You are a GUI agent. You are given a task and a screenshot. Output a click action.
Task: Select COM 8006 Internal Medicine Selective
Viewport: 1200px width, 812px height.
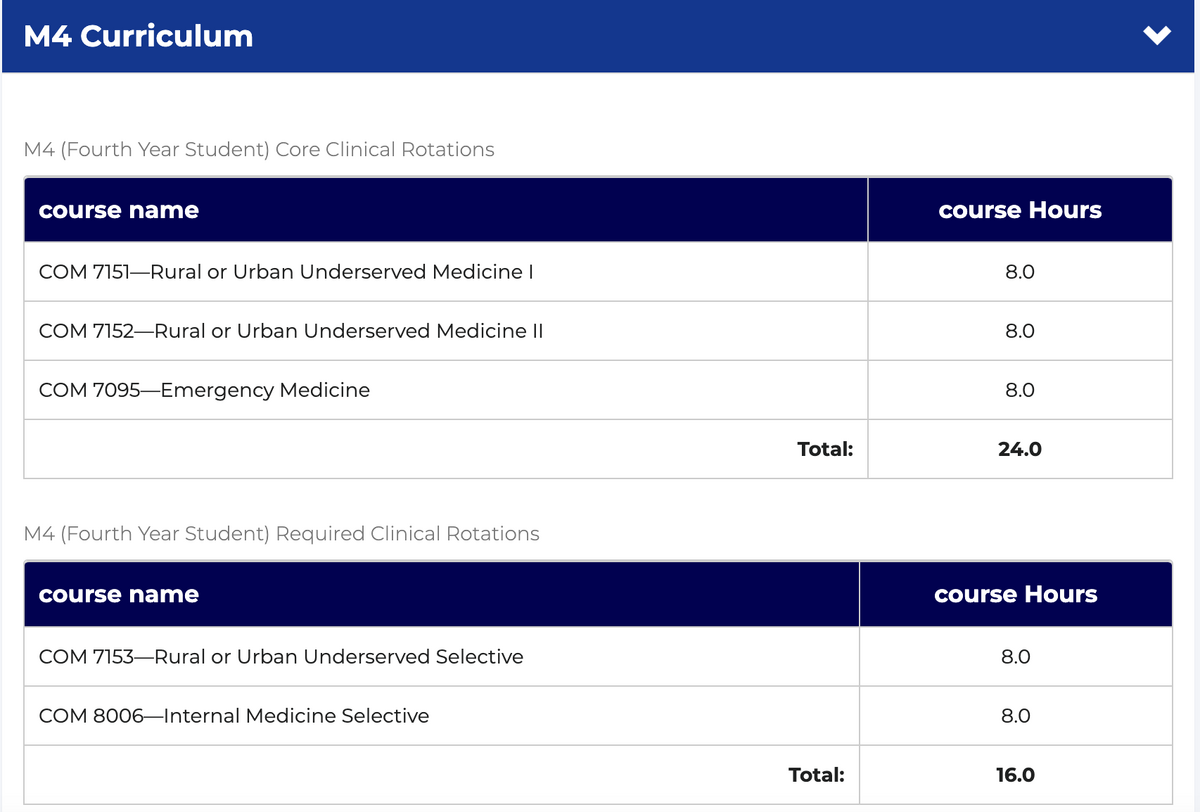coord(233,716)
